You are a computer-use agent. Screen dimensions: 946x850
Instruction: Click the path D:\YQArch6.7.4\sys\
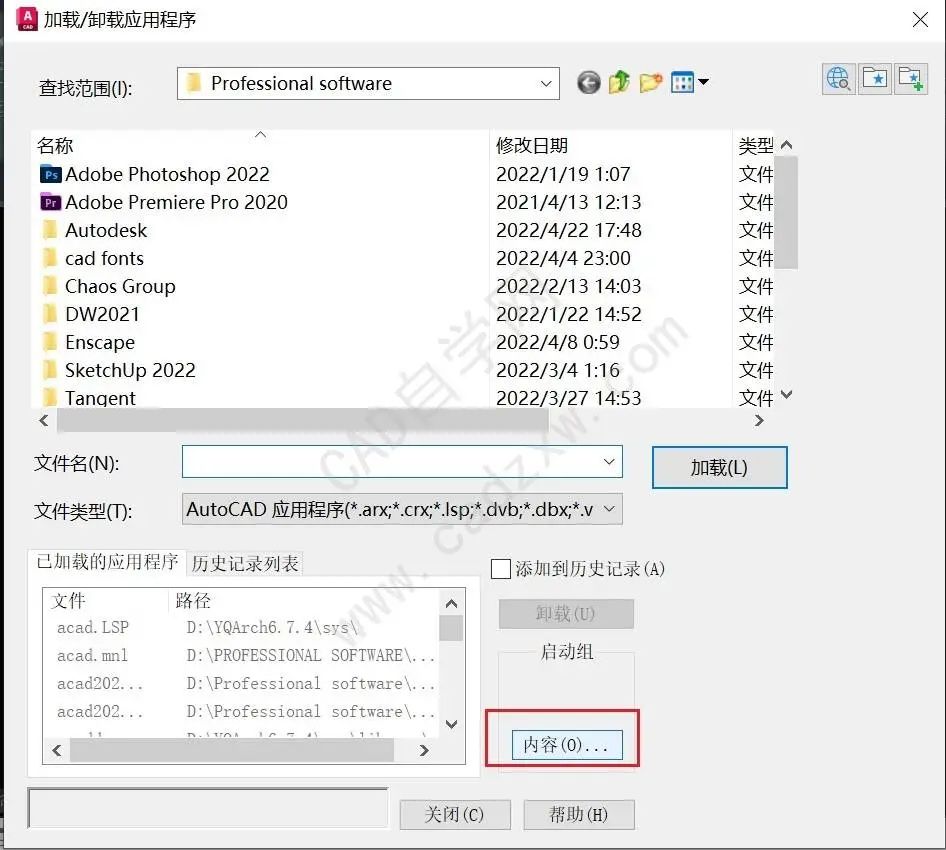pyautogui.click(x=273, y=627)
